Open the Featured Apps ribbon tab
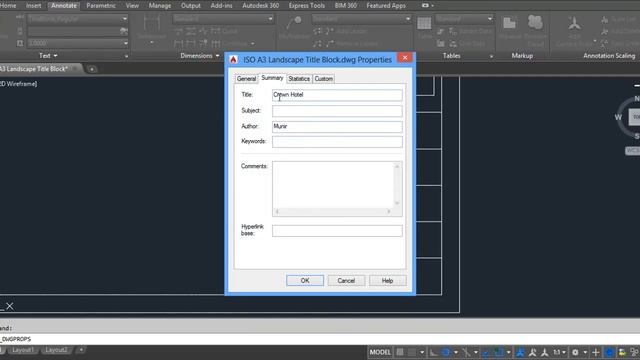This screenshot has width=640, height=360. (x=386, y=6)
